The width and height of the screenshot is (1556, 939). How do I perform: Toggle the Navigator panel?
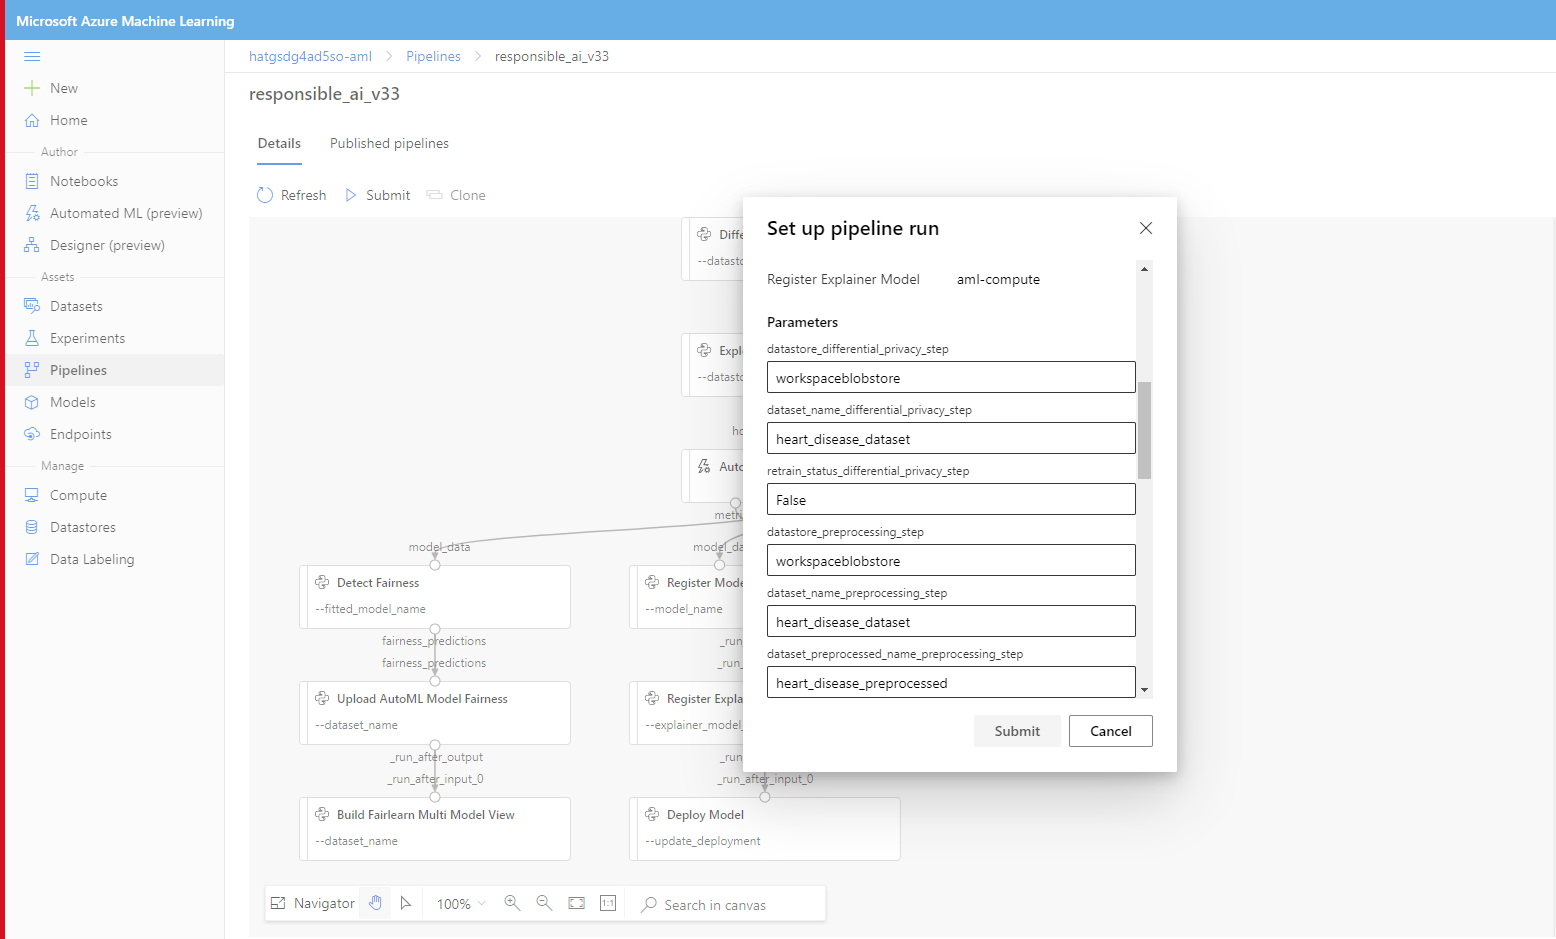tap(313, 903)
